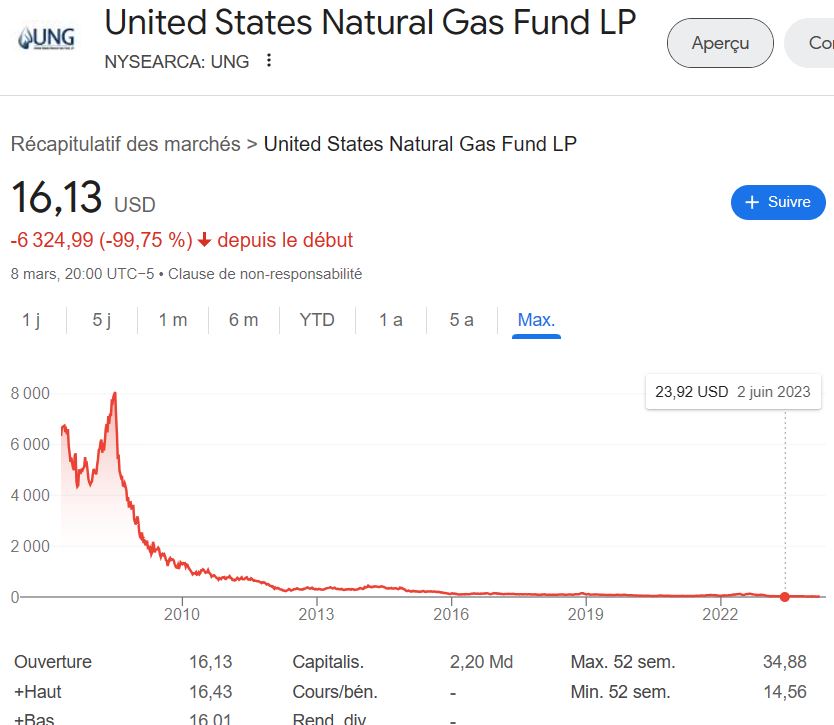
Task: Show the YTD chart range
Action: (317, 320)
